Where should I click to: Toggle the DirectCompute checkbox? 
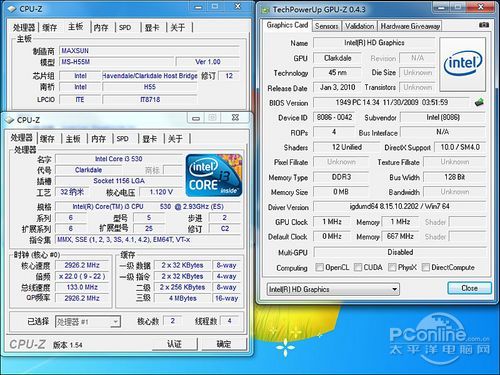pyautogui.click(x=425, y=267)
